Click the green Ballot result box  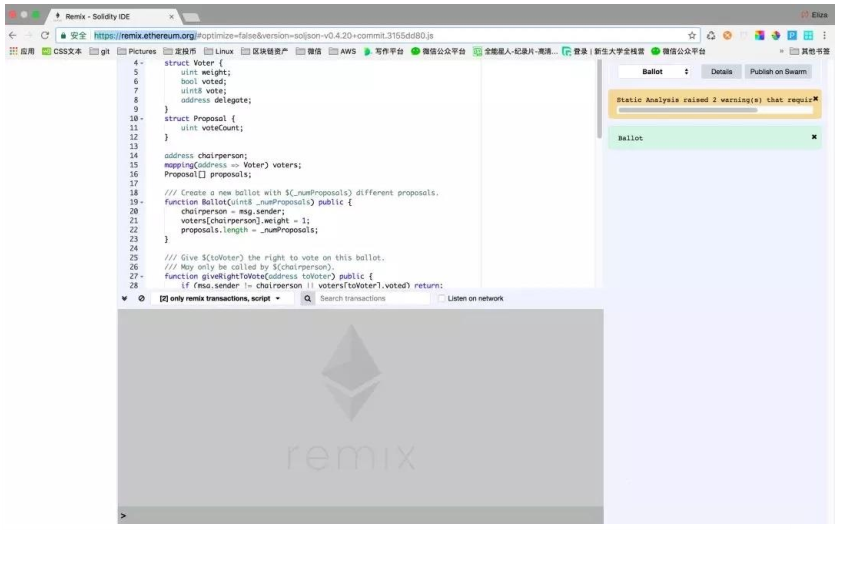click(714, 138)
